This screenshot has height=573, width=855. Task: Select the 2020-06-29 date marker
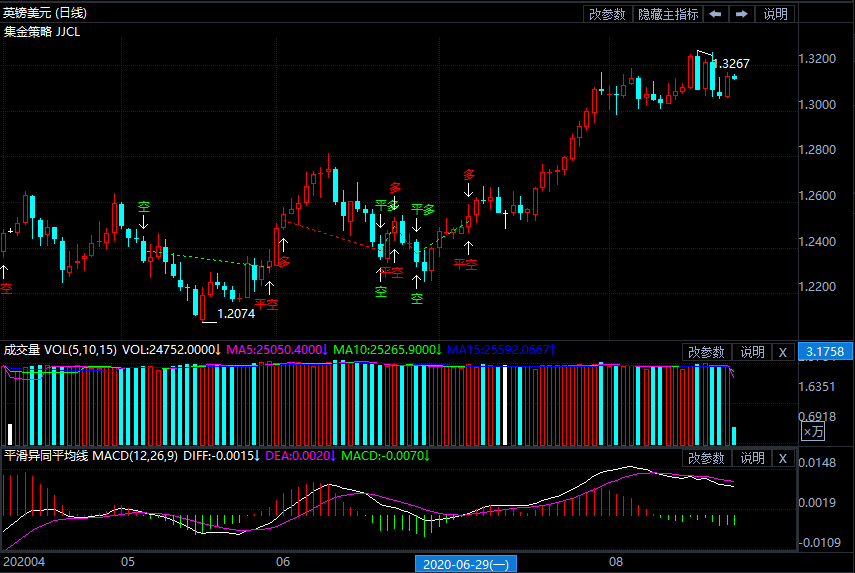(465, 564)
